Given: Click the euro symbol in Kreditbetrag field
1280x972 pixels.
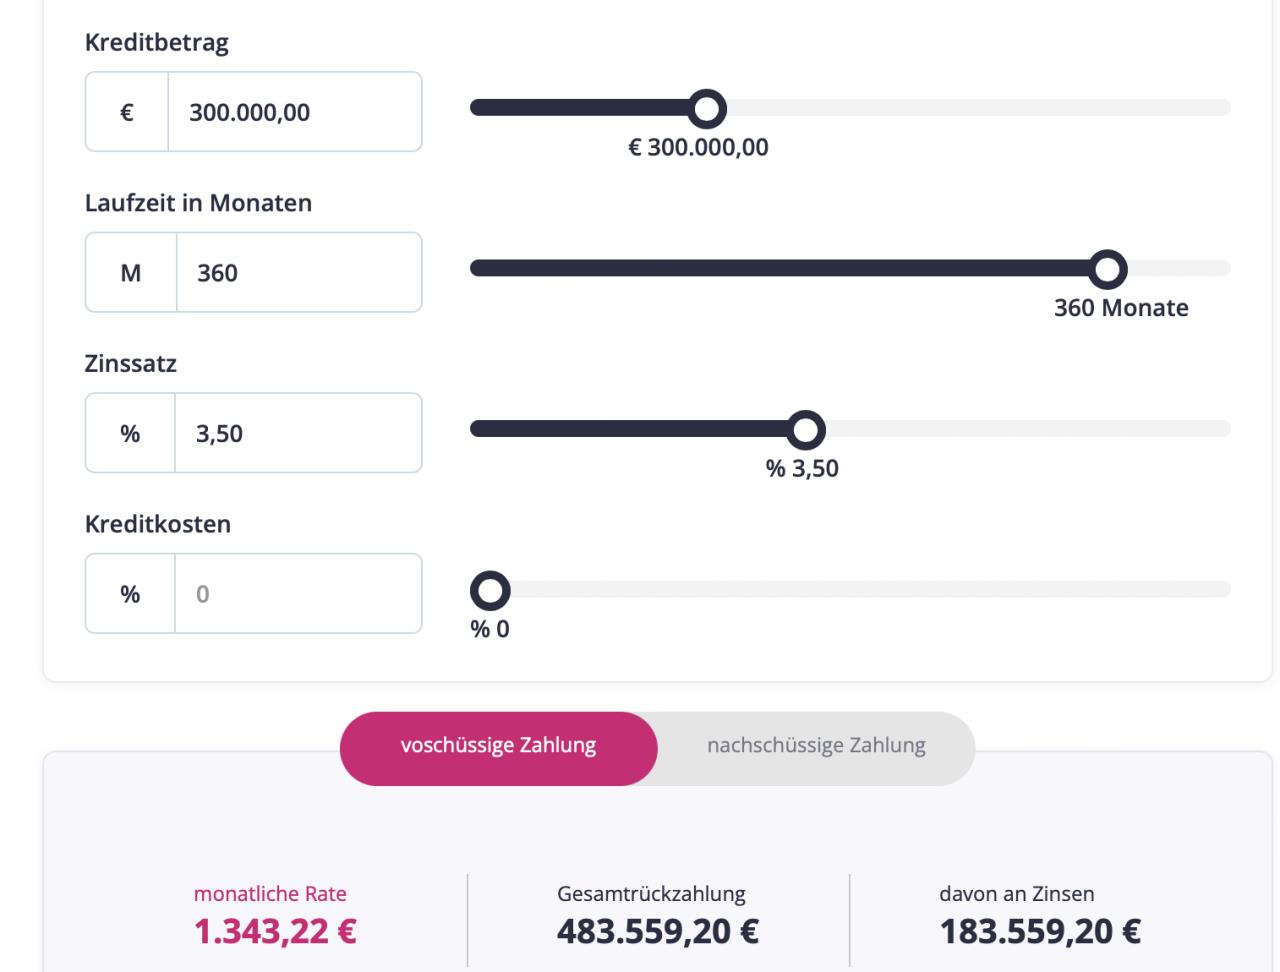Looking at the screenshot, I should [127, 112].
